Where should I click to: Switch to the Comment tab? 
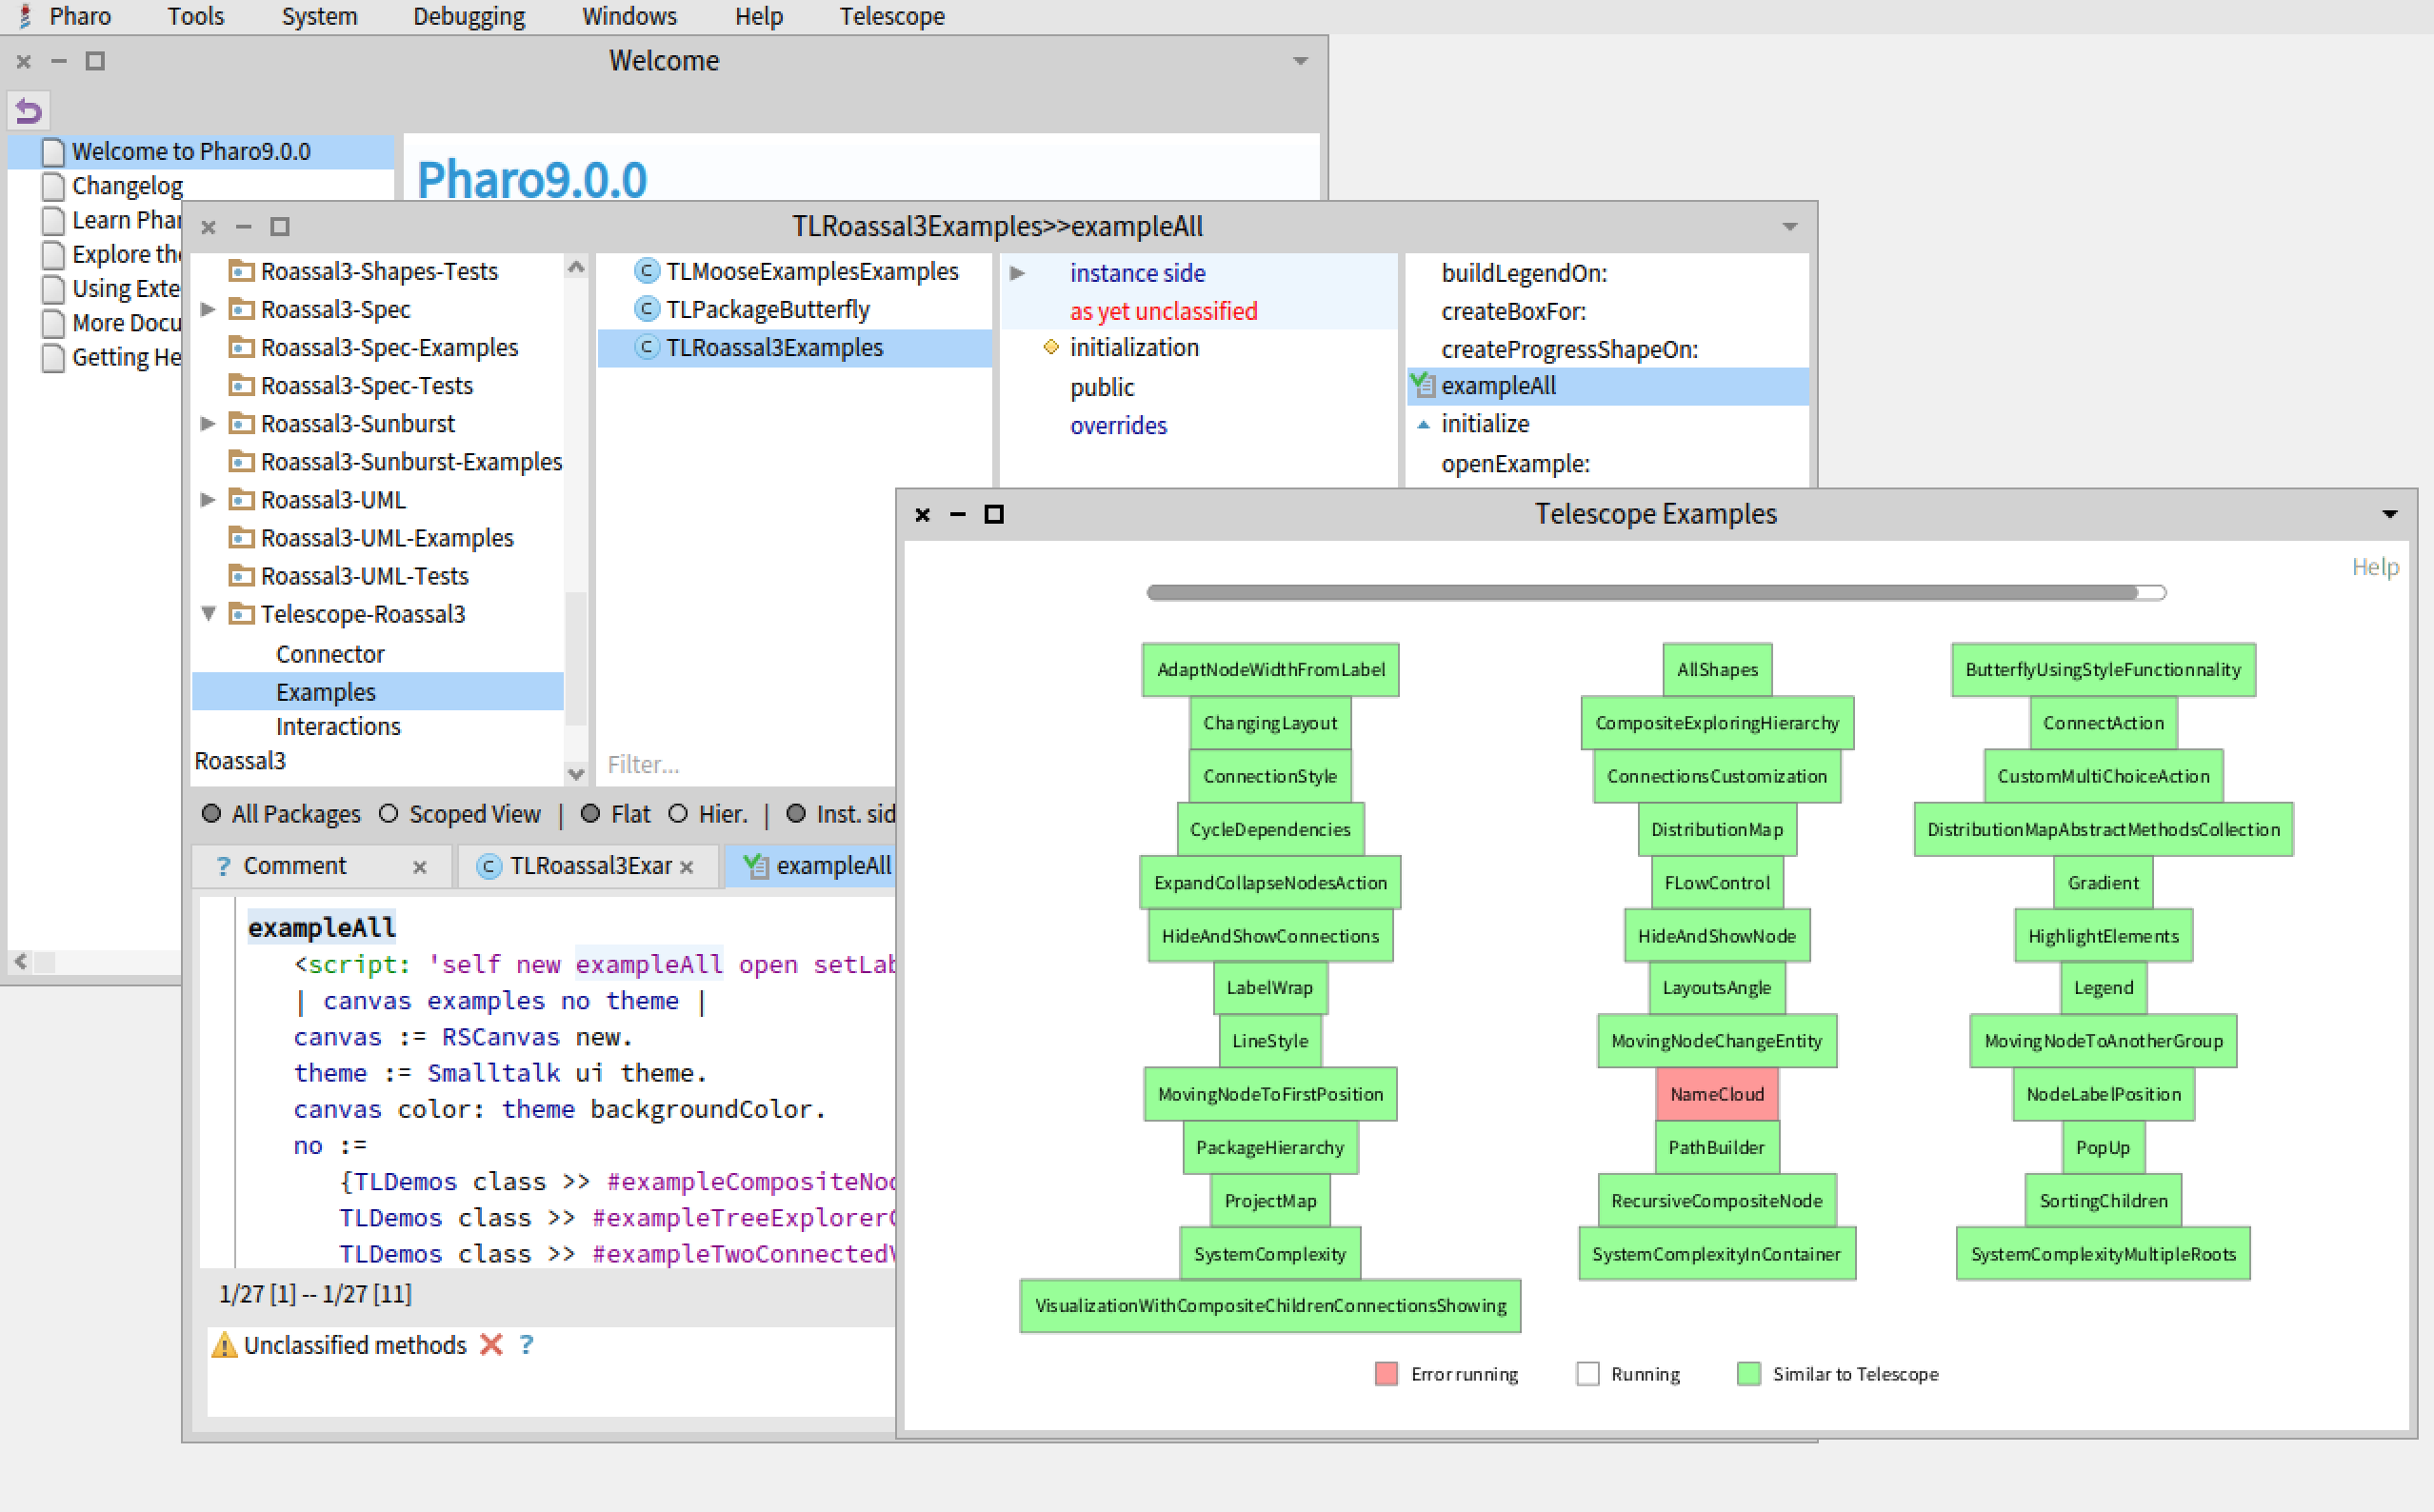click(294, 866)
